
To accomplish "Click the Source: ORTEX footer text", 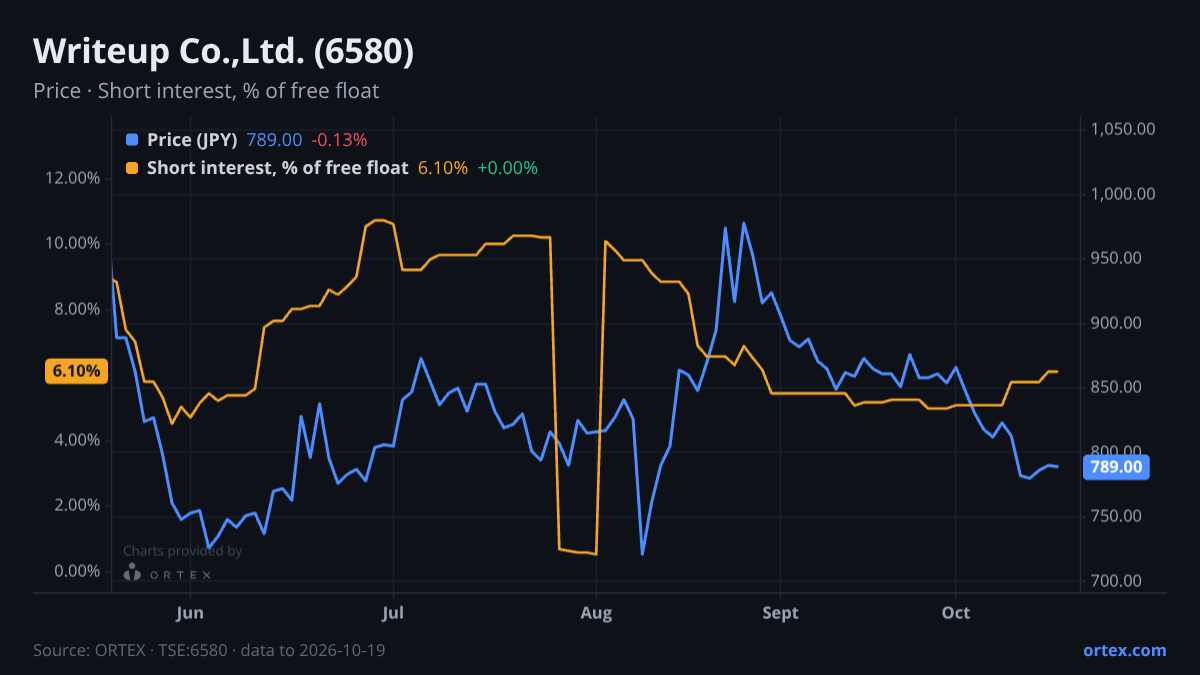I will (x=209, y=650).
